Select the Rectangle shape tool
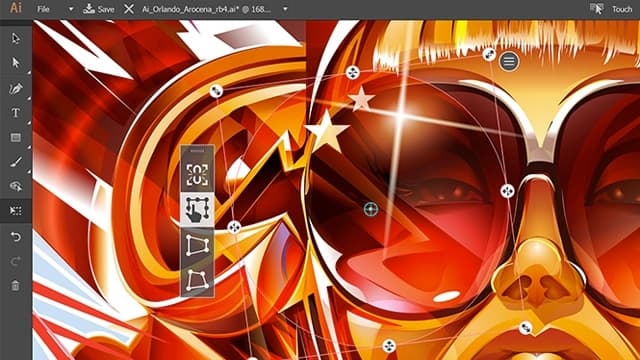This screenshot has width=640, height=360. tap(16, 138)
